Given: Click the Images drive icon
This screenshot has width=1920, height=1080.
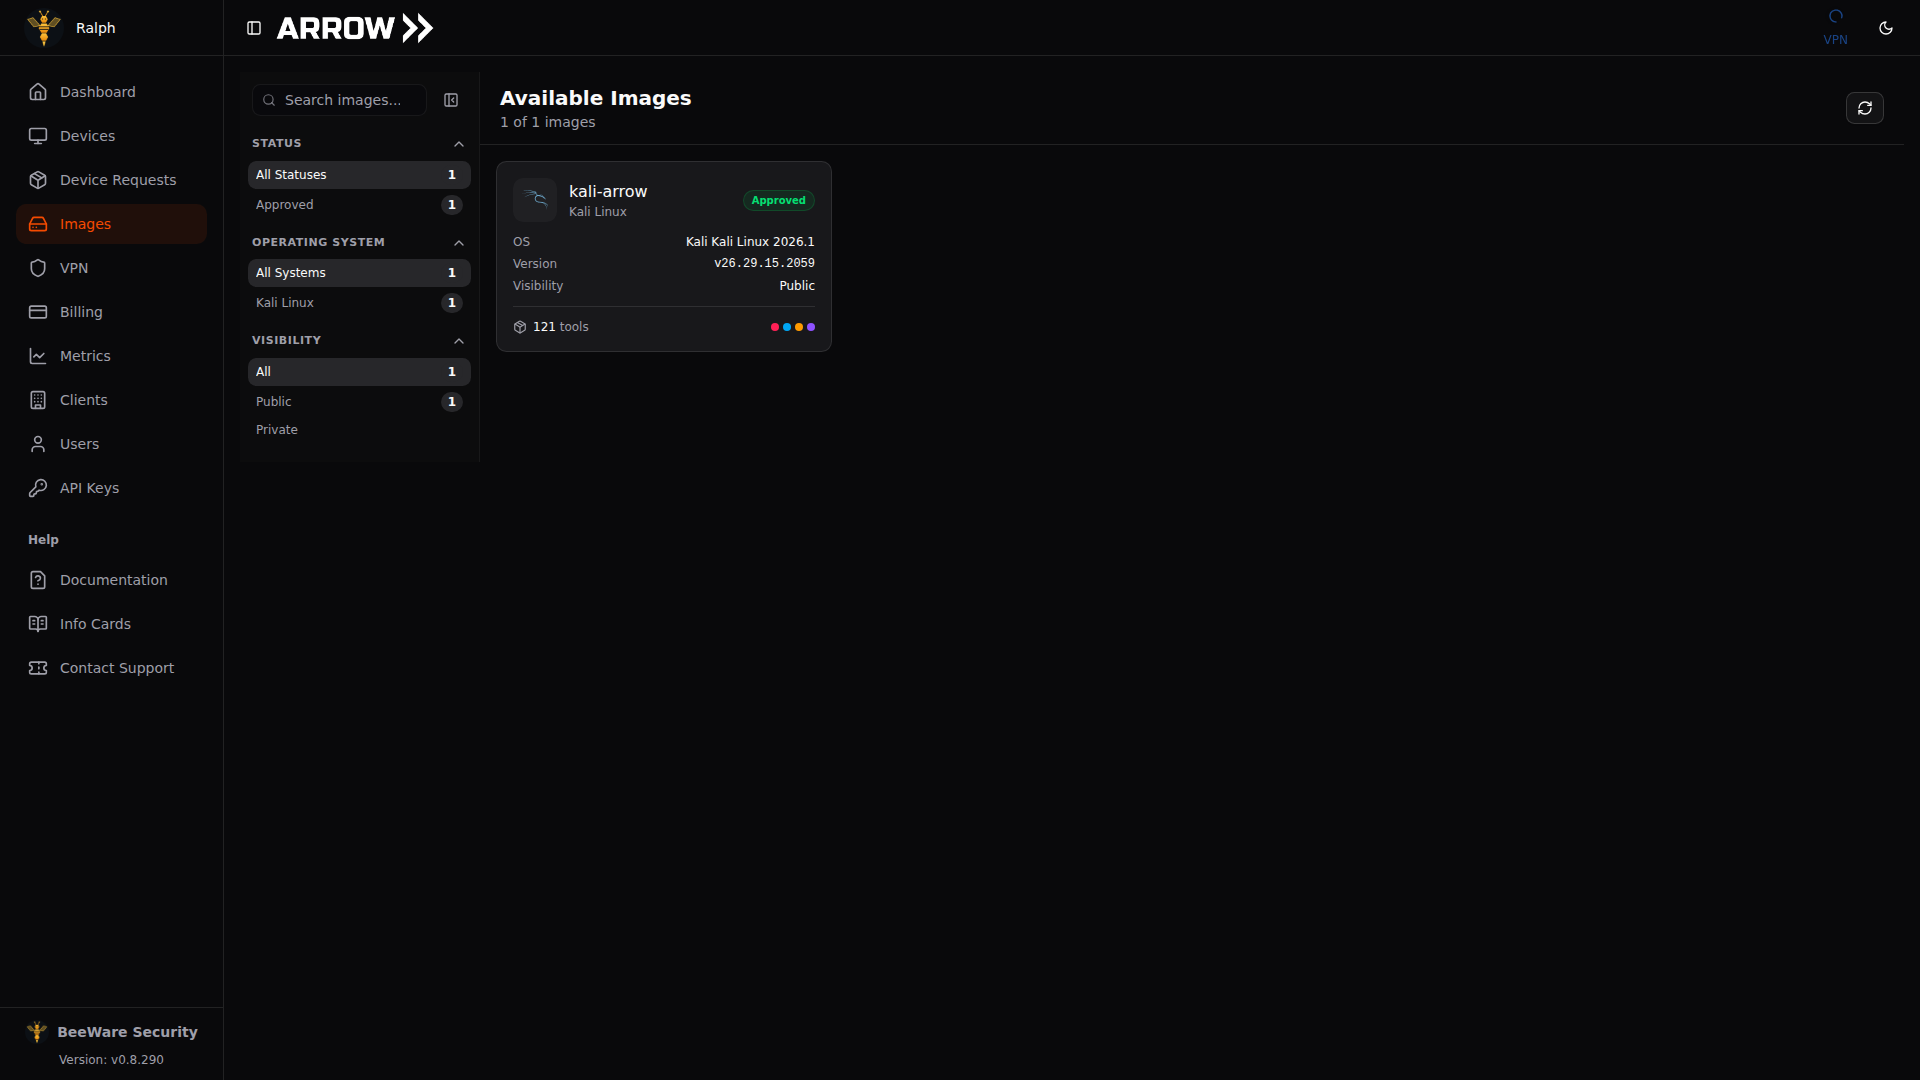Looking at the screenshot, I should [38, 224].
